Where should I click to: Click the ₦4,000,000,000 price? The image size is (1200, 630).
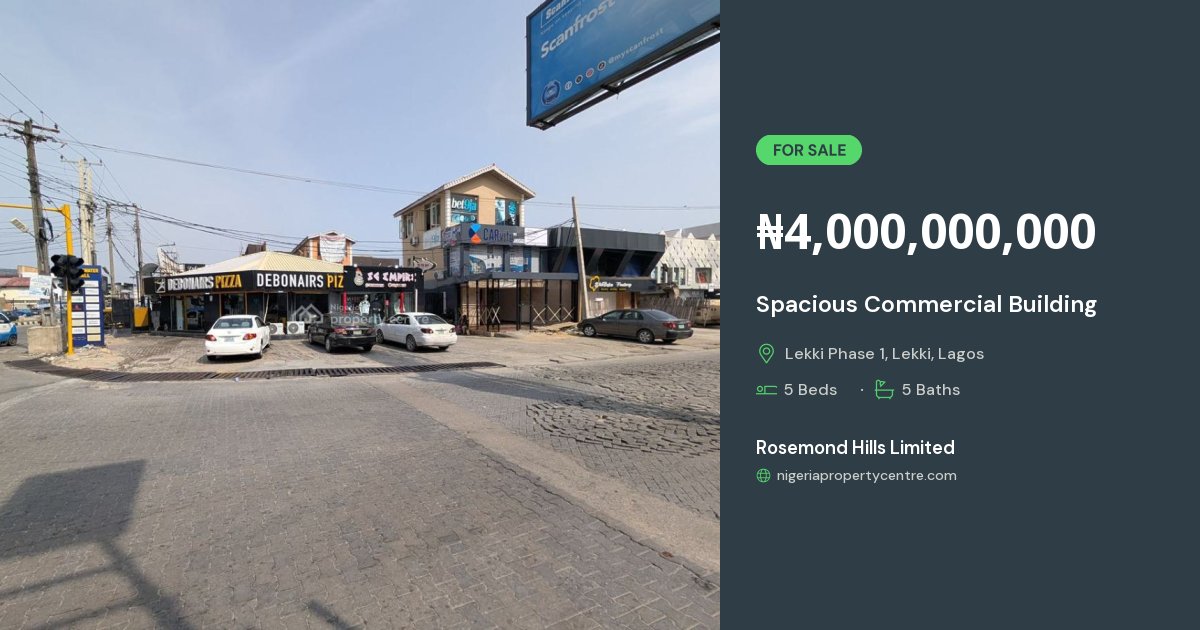click(926, 232)
